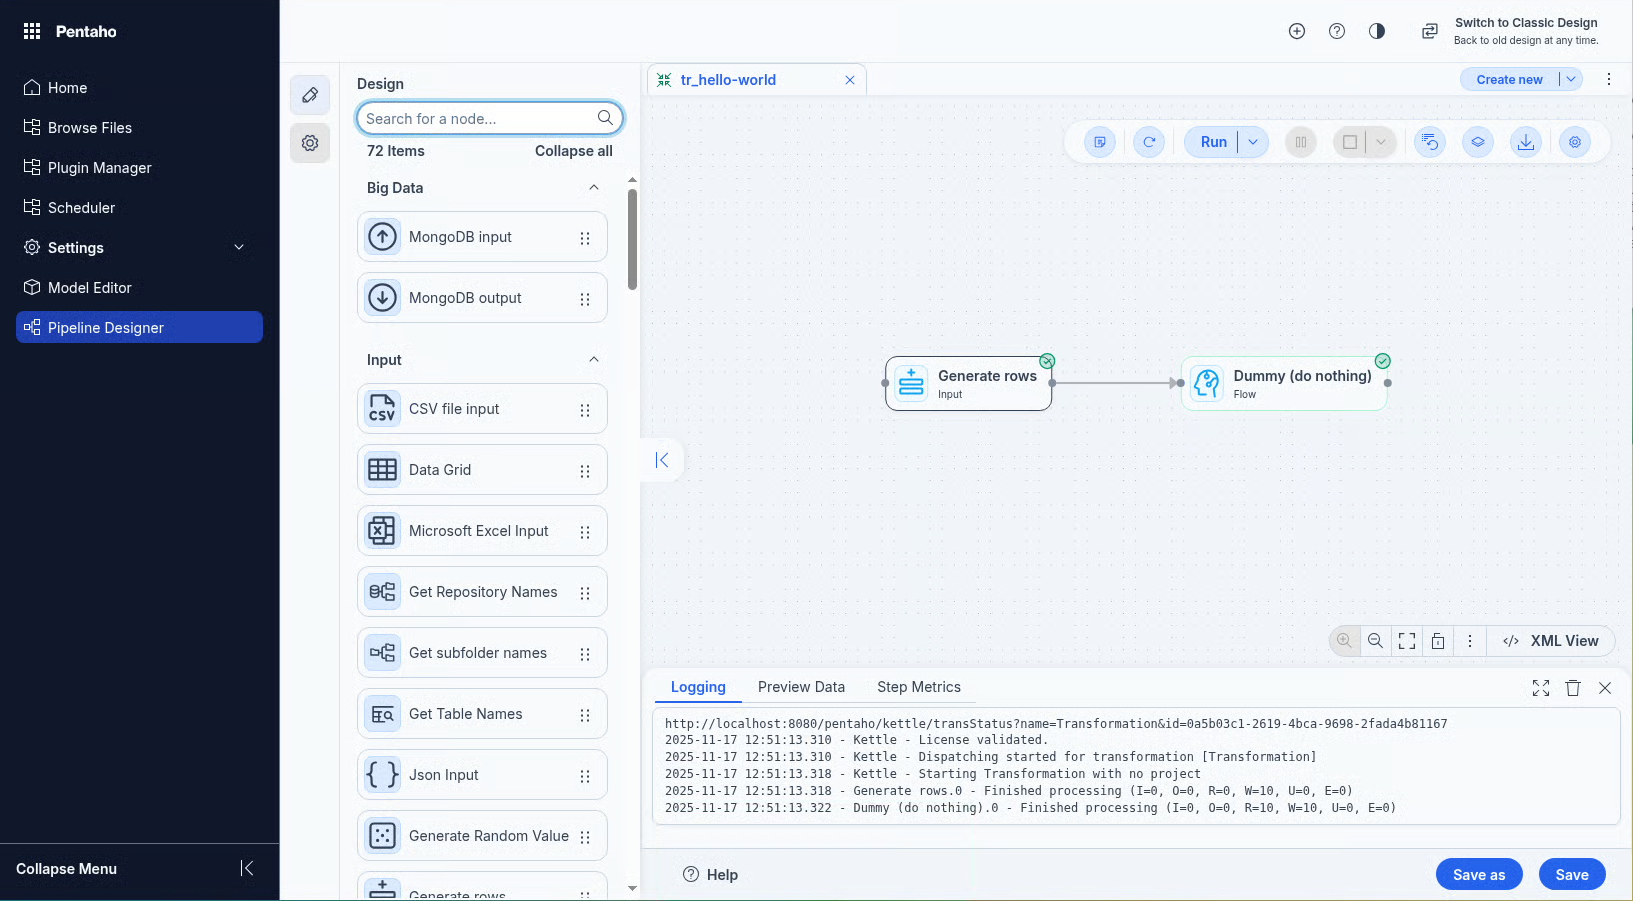Viewport: 1633px width, 901px height.
Task: Toggle the Design panel collapse arrow
Action: click(x=662, y=460)
